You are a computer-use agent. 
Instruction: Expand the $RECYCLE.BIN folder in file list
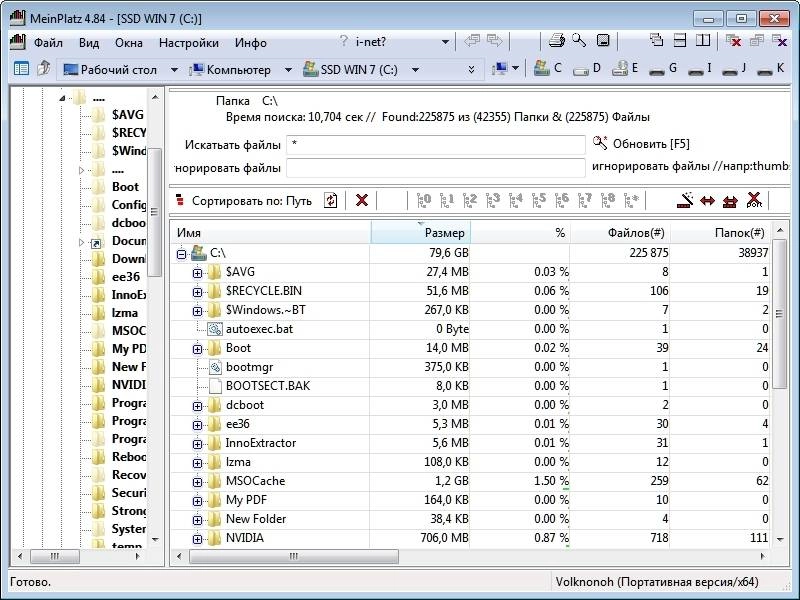tap(197, 292)
